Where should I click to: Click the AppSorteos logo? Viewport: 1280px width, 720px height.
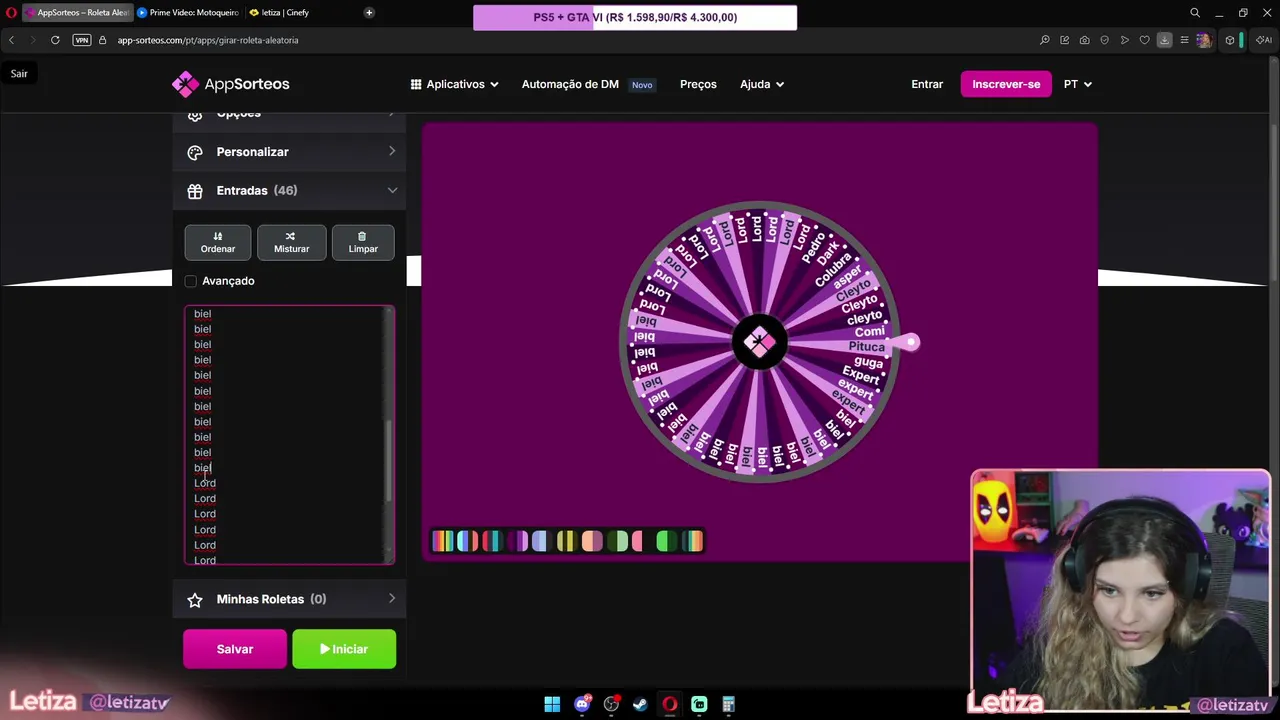click(x=231, y=84)
